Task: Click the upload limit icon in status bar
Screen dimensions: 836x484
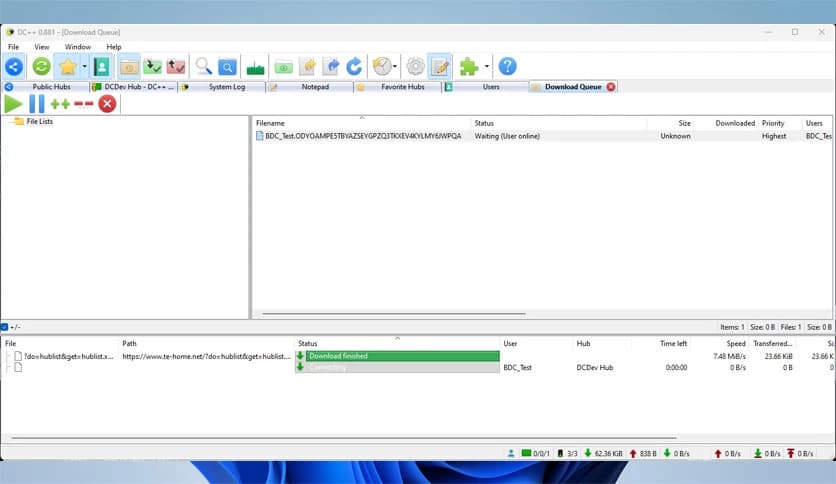Action: [x=791, y=454]
